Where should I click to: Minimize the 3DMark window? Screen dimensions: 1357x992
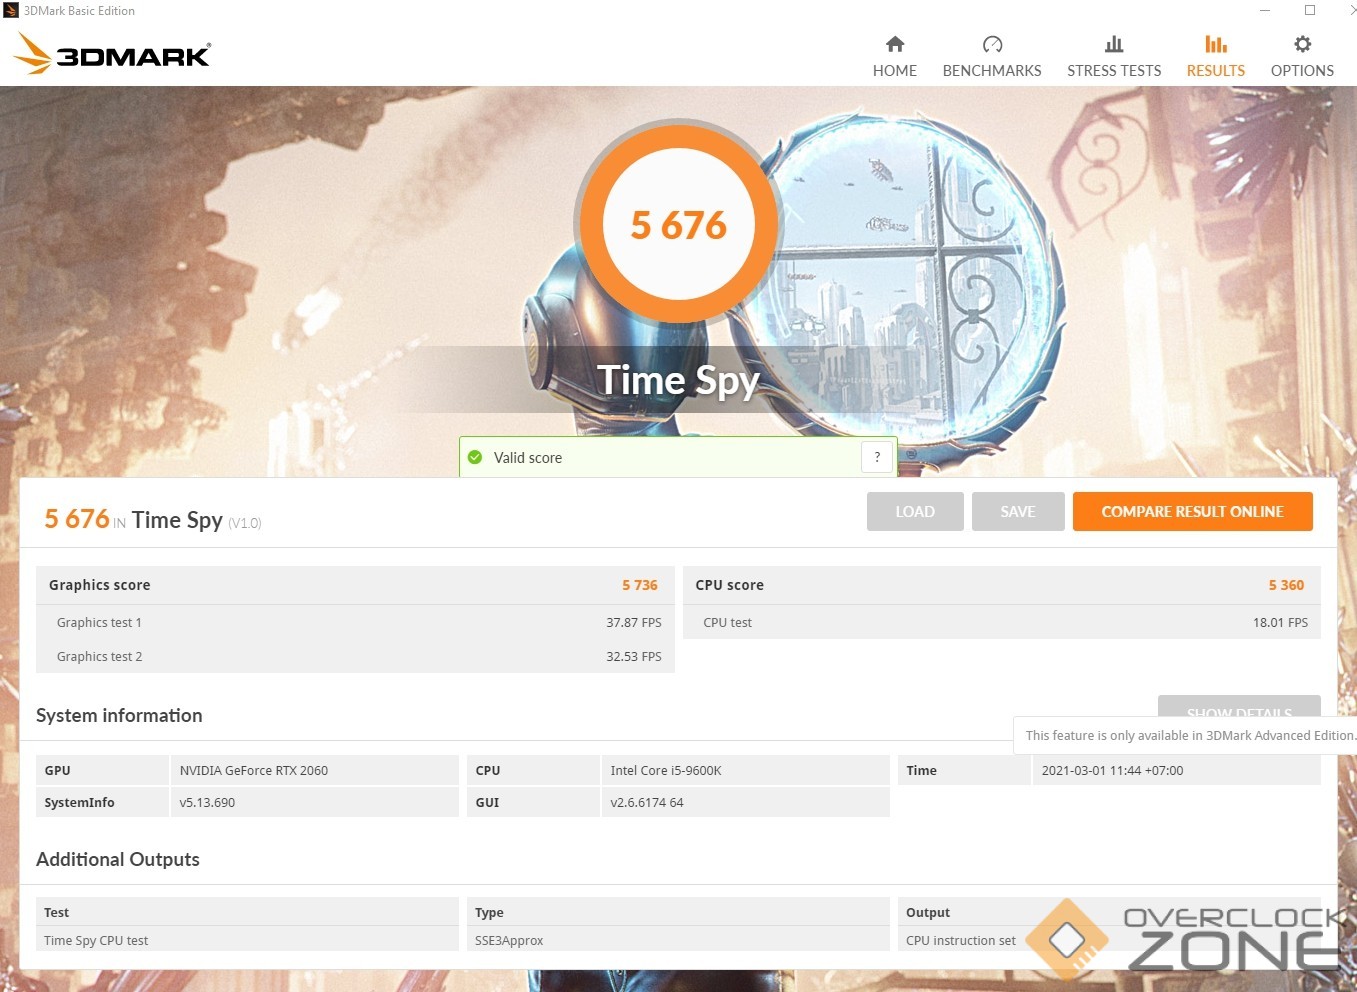point(1265,11)
